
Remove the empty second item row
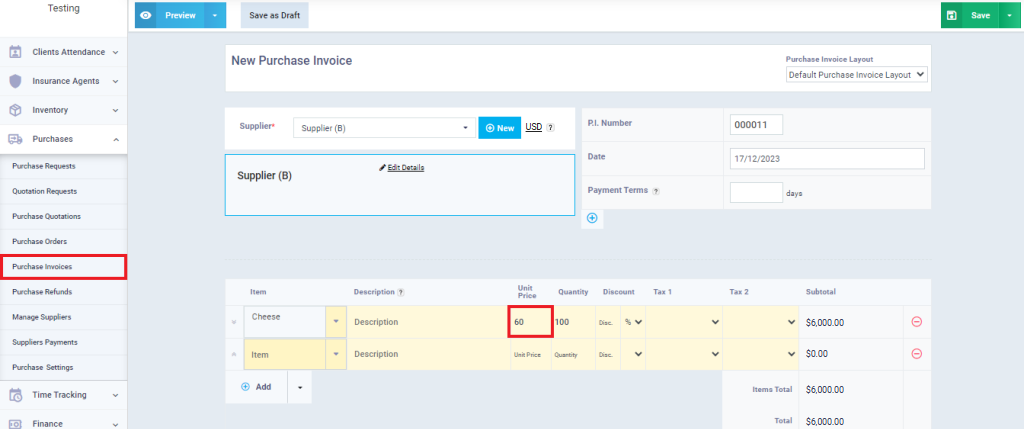click(x=916, y=354)
